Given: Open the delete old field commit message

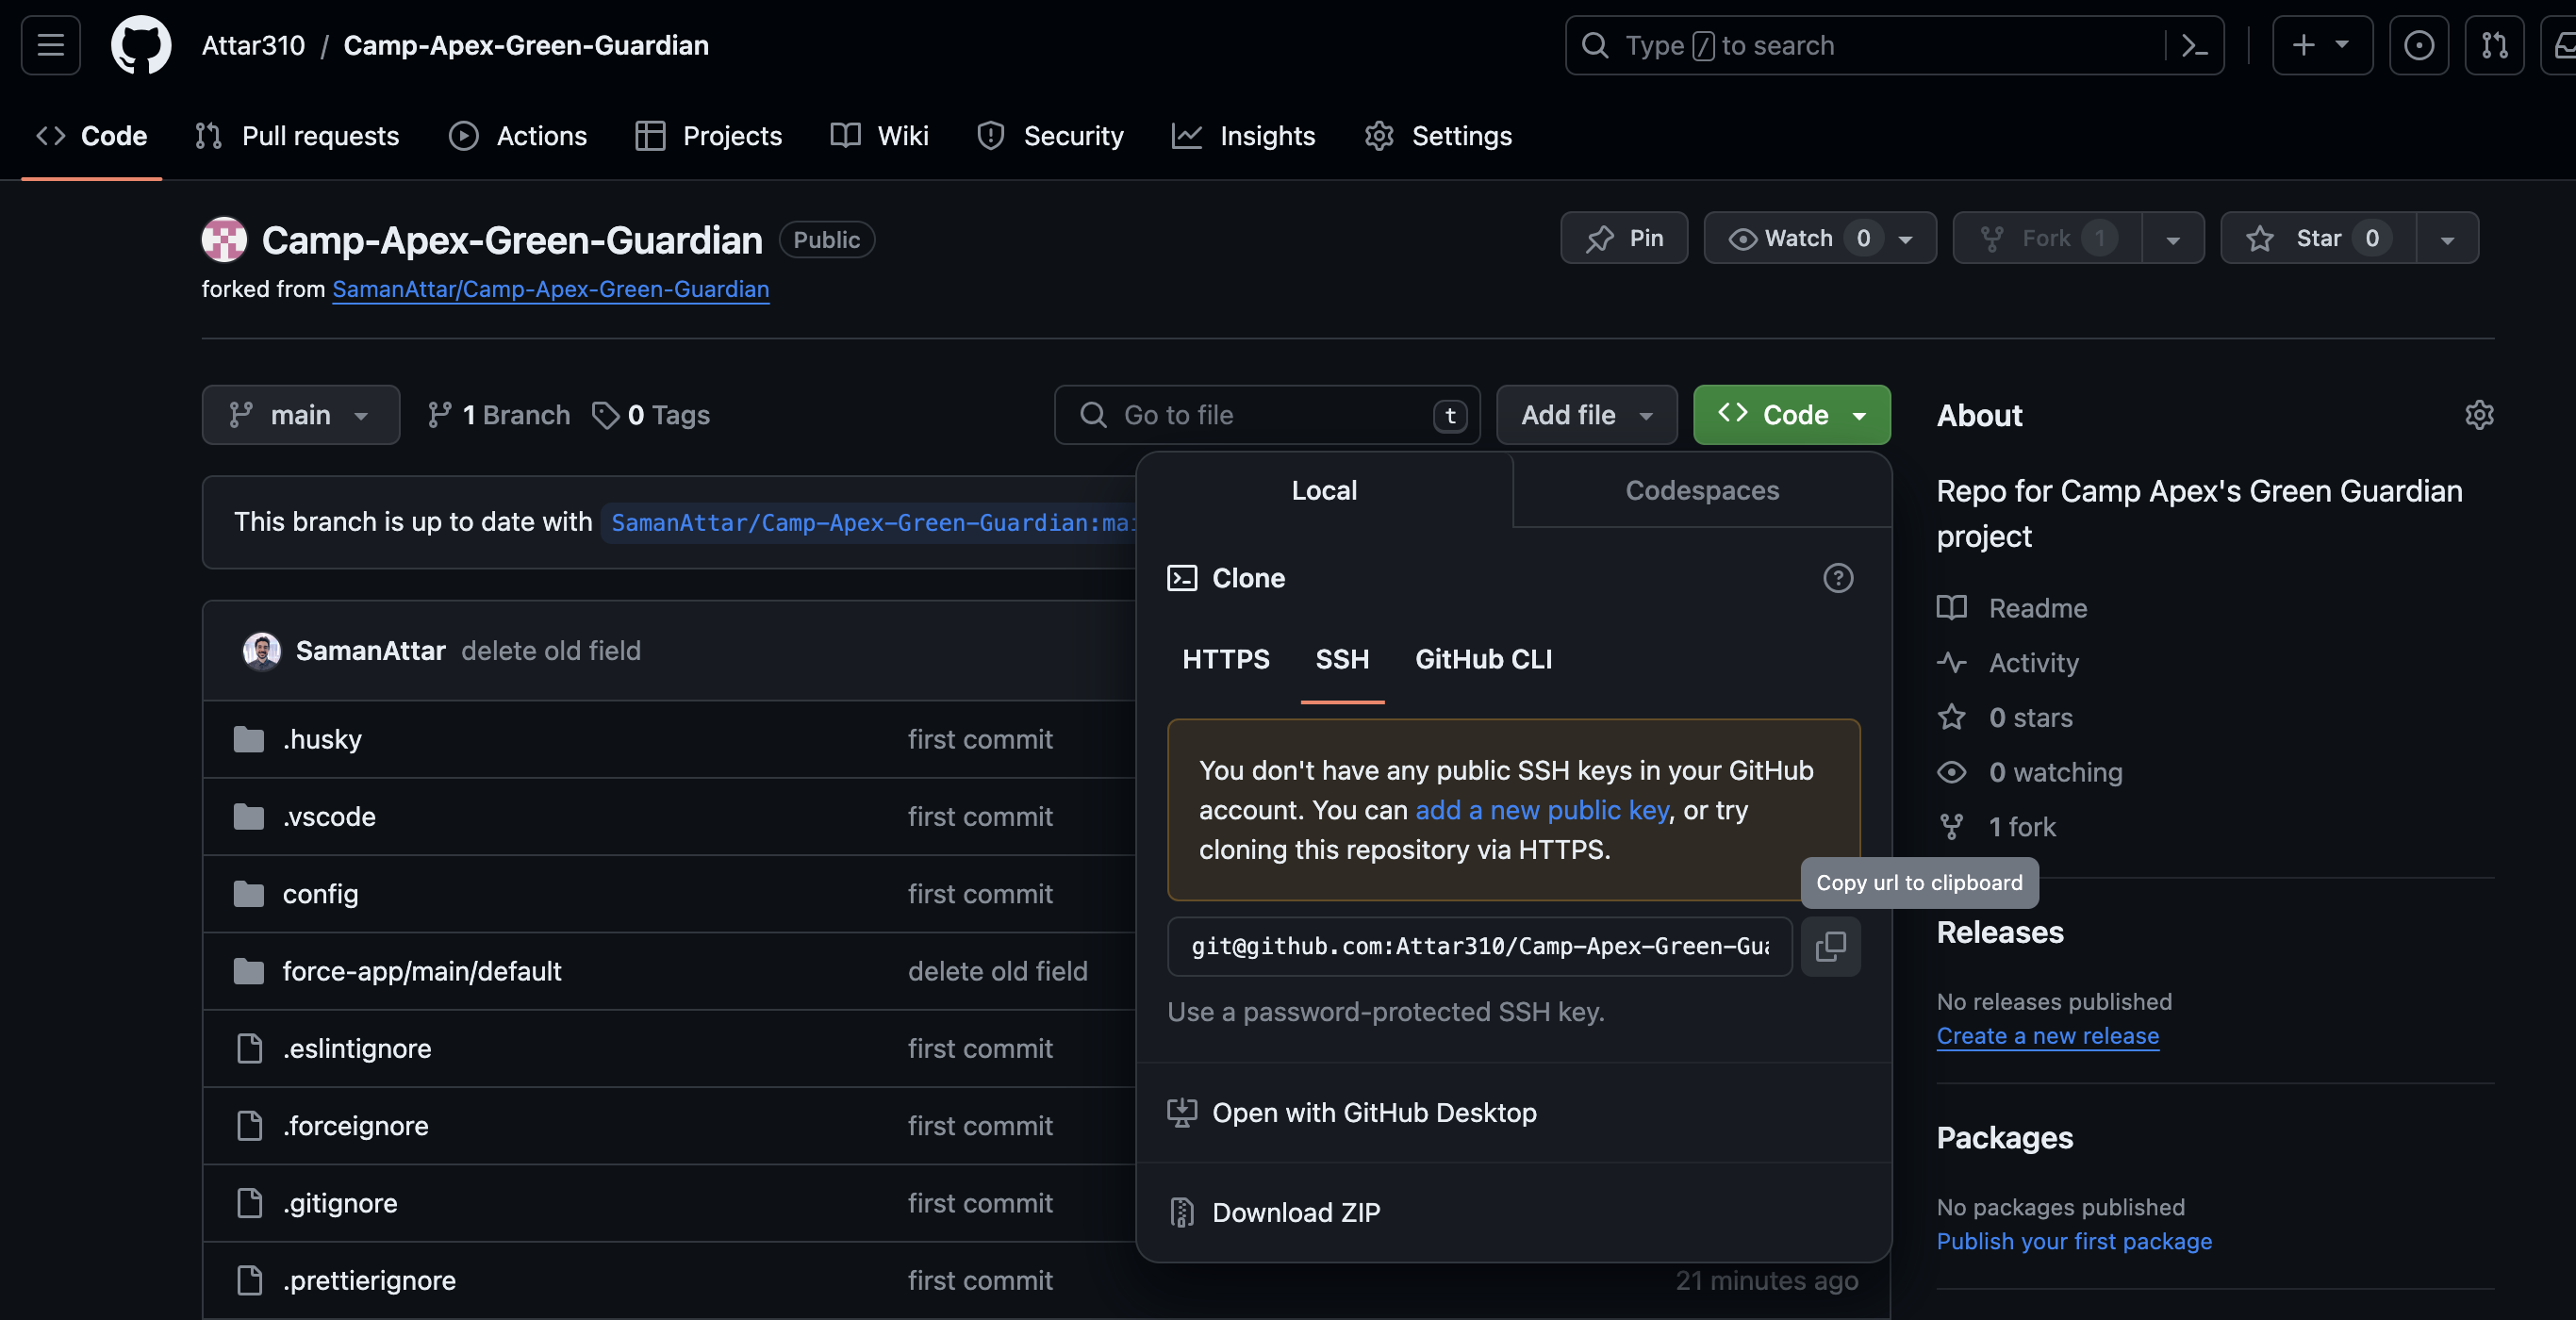Looking at the screenshot, I should click(x=551, y=651).
